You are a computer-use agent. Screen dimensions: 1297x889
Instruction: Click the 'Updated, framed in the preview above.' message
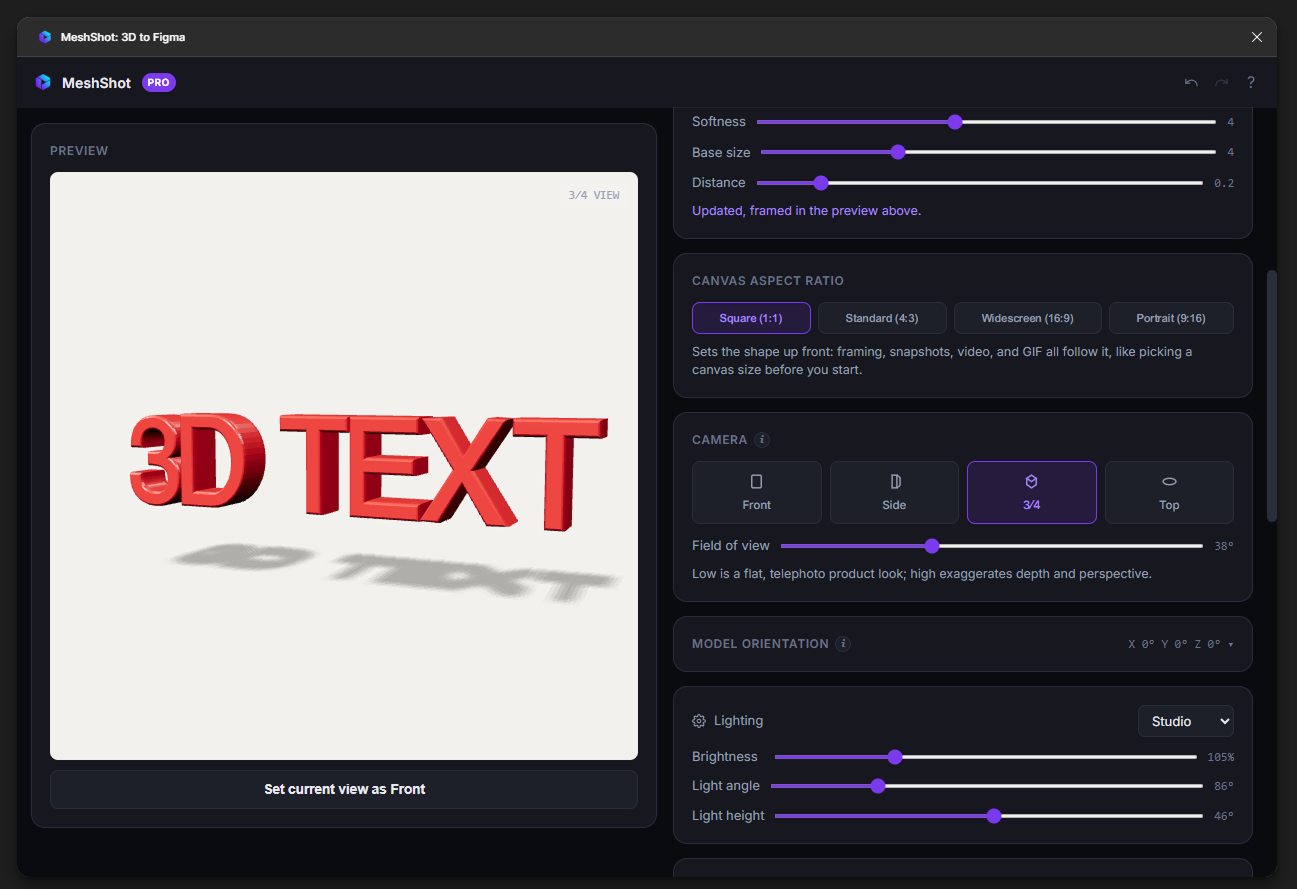(x=806, y=211)
